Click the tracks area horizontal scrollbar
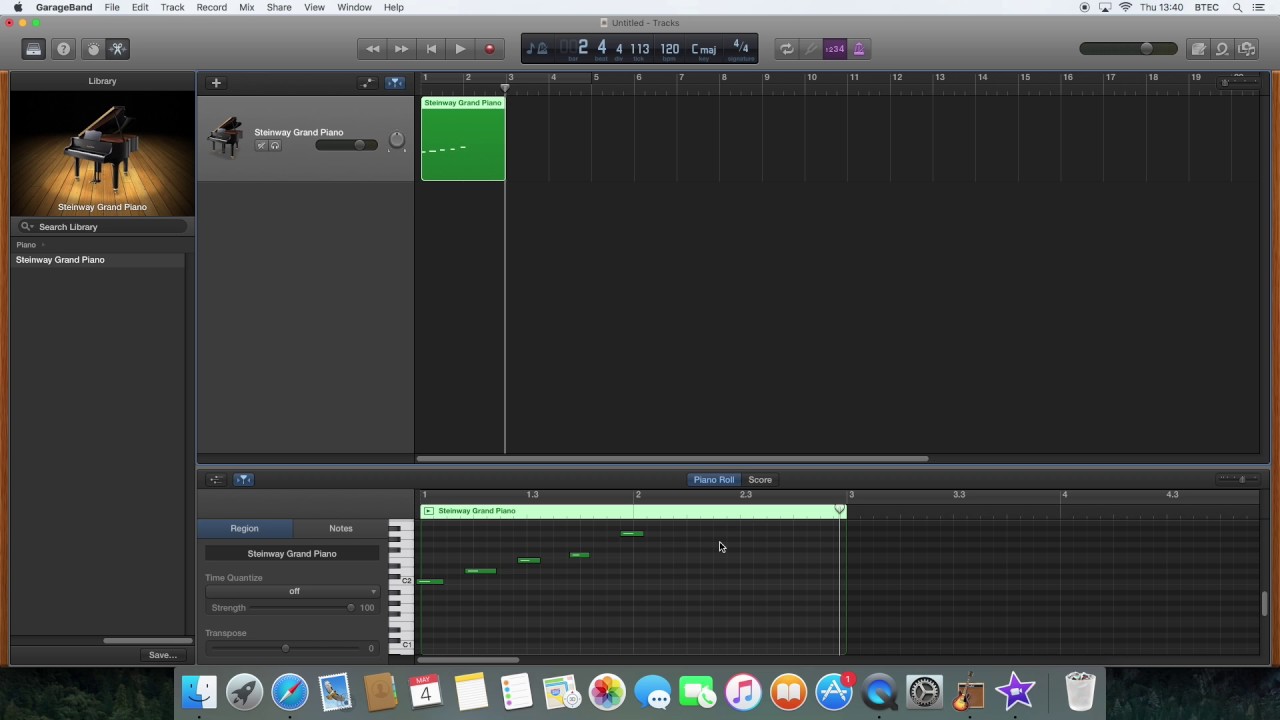The image size is (1280, 720). click(x=672, y=459)
